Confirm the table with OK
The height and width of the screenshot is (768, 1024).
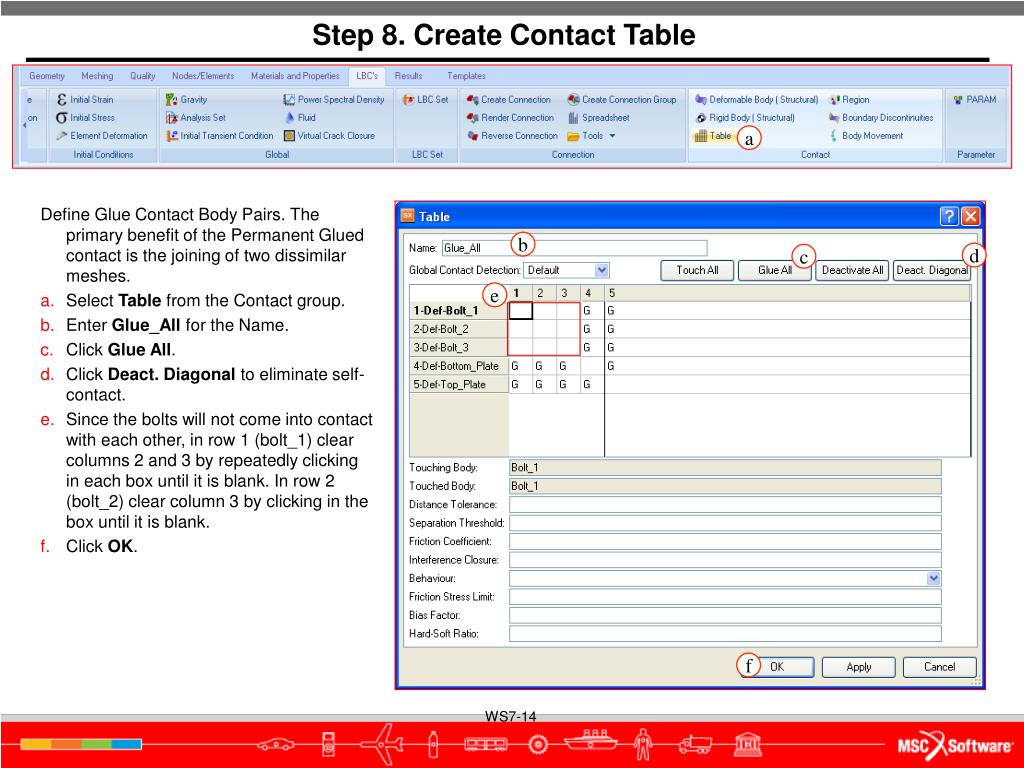777,667
